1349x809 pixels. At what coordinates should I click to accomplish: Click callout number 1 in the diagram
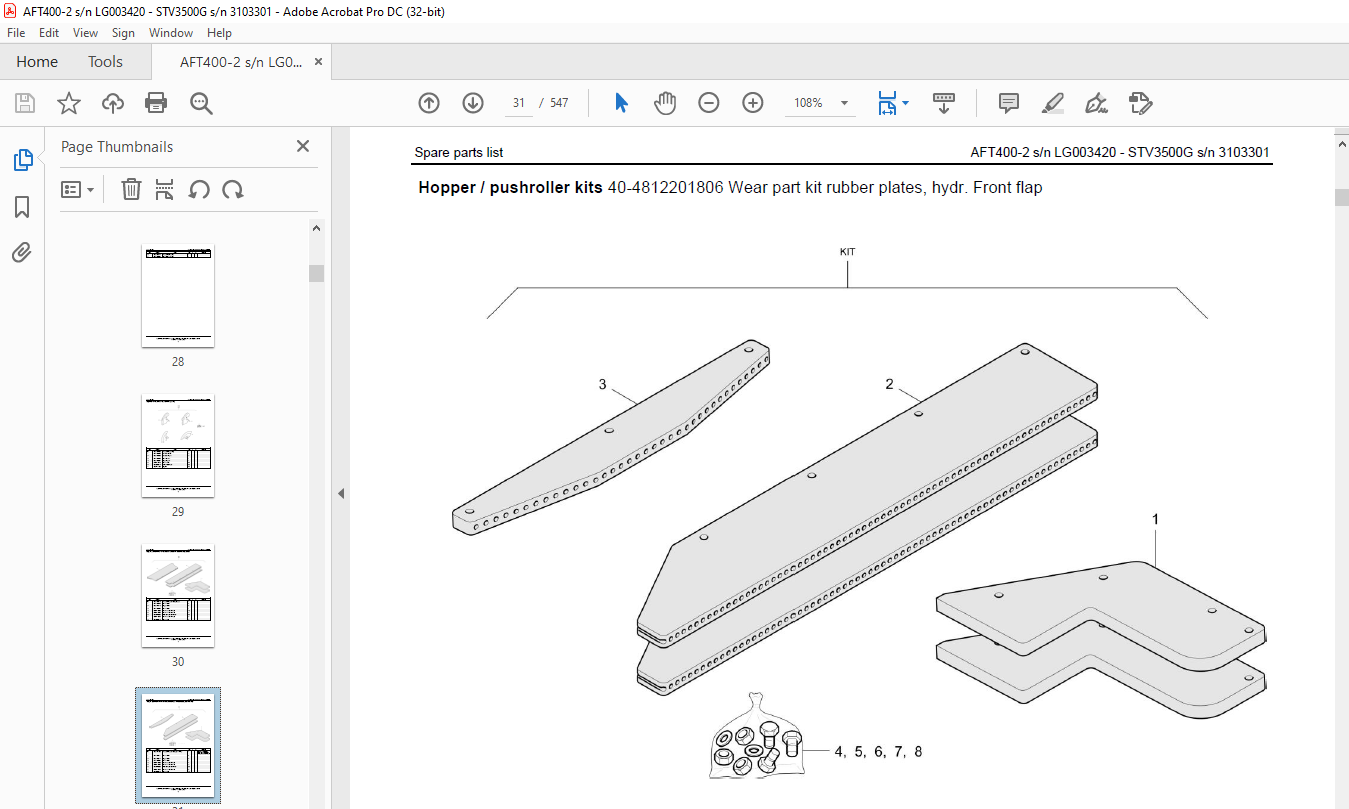pyautogui.click(x=1155, y=519)
